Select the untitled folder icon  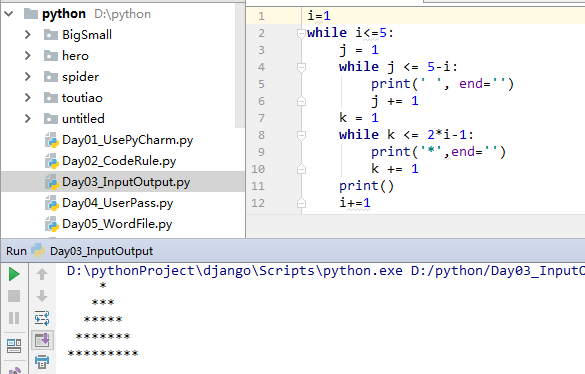tap(51, 119)
